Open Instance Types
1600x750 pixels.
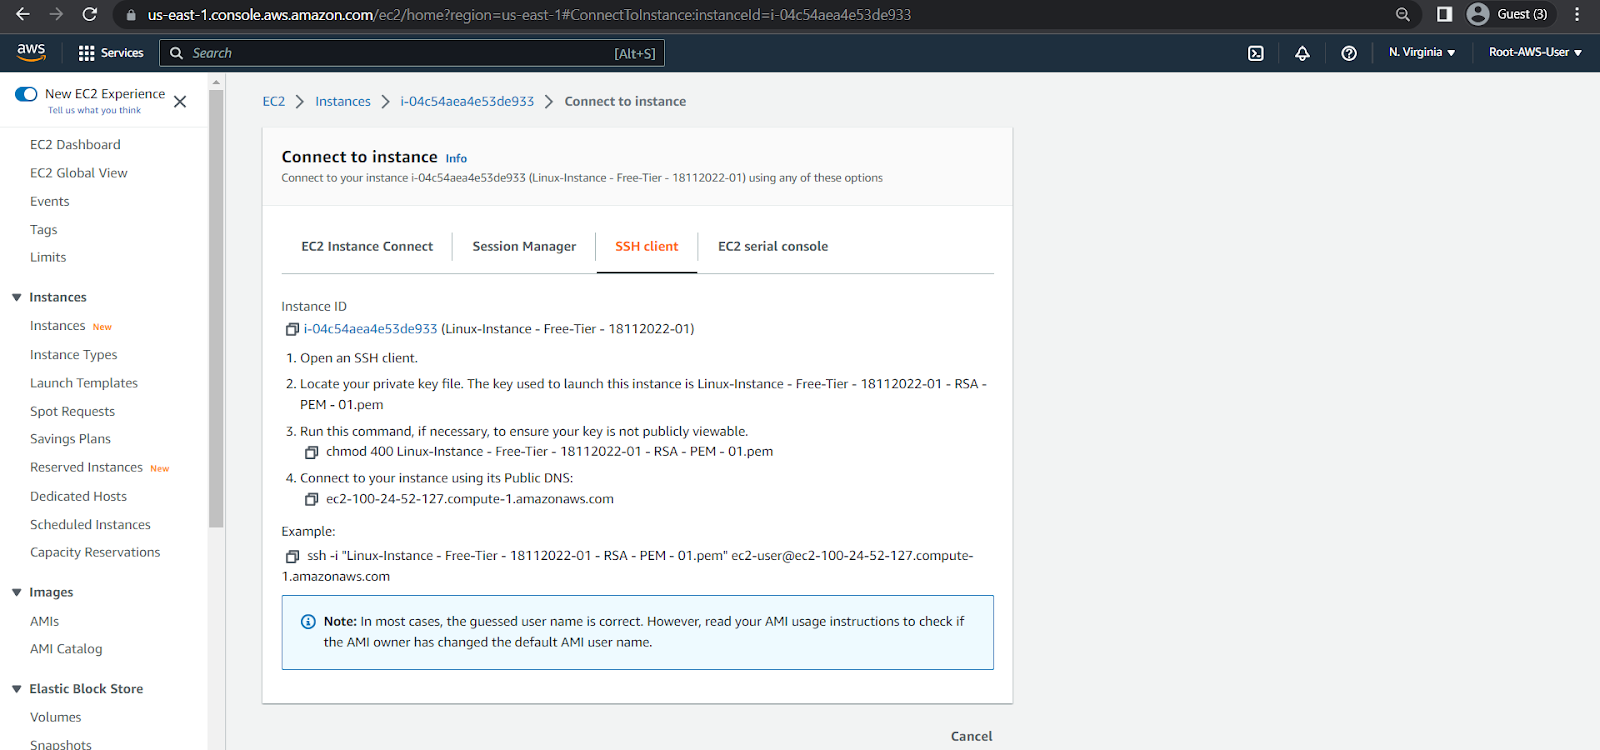click(x=74, y=355)
